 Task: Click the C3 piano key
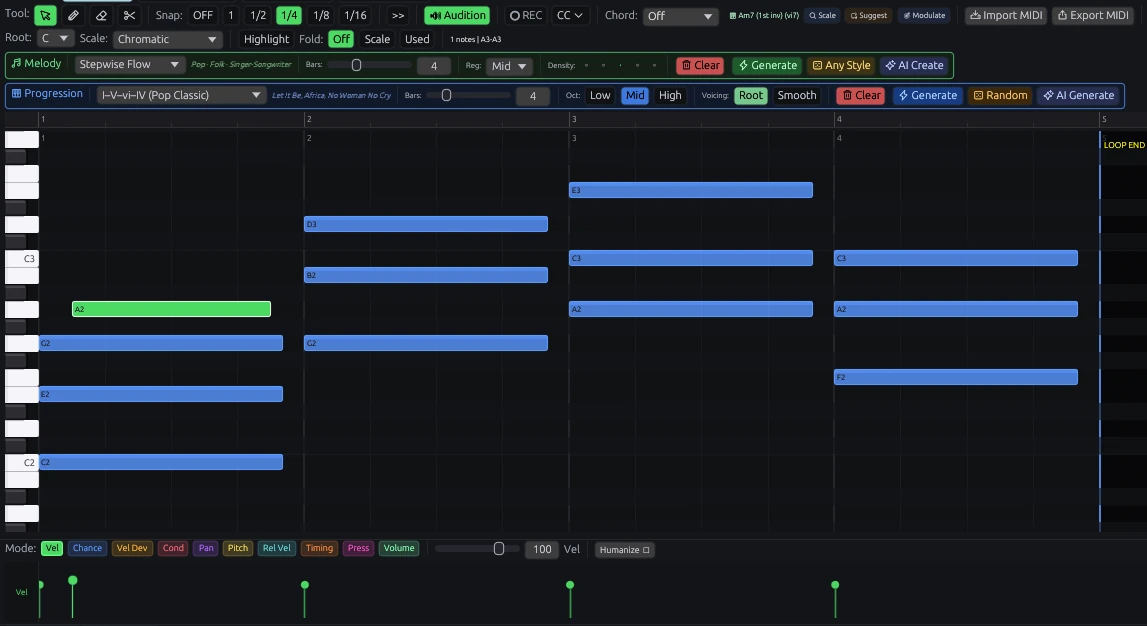click(22, 258)
